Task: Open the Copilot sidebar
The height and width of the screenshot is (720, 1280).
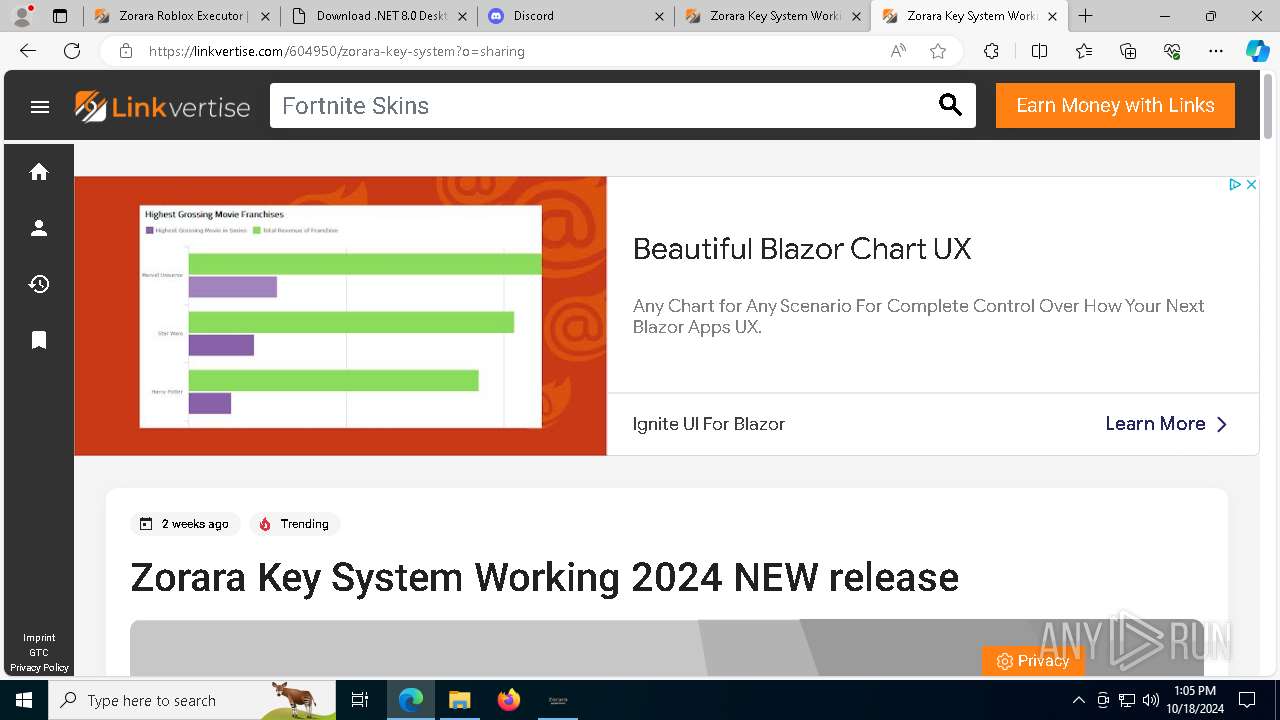Action: (x=1257, y=51)
